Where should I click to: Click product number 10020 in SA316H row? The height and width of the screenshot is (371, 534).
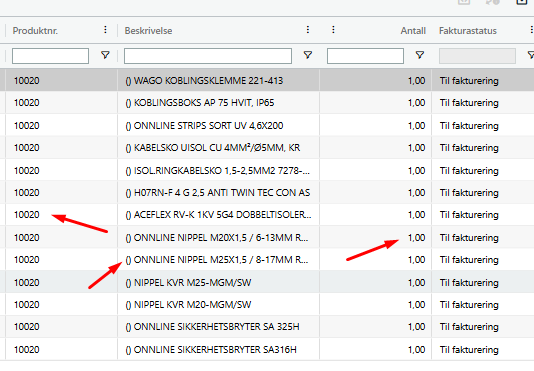(x=27, y=350)
